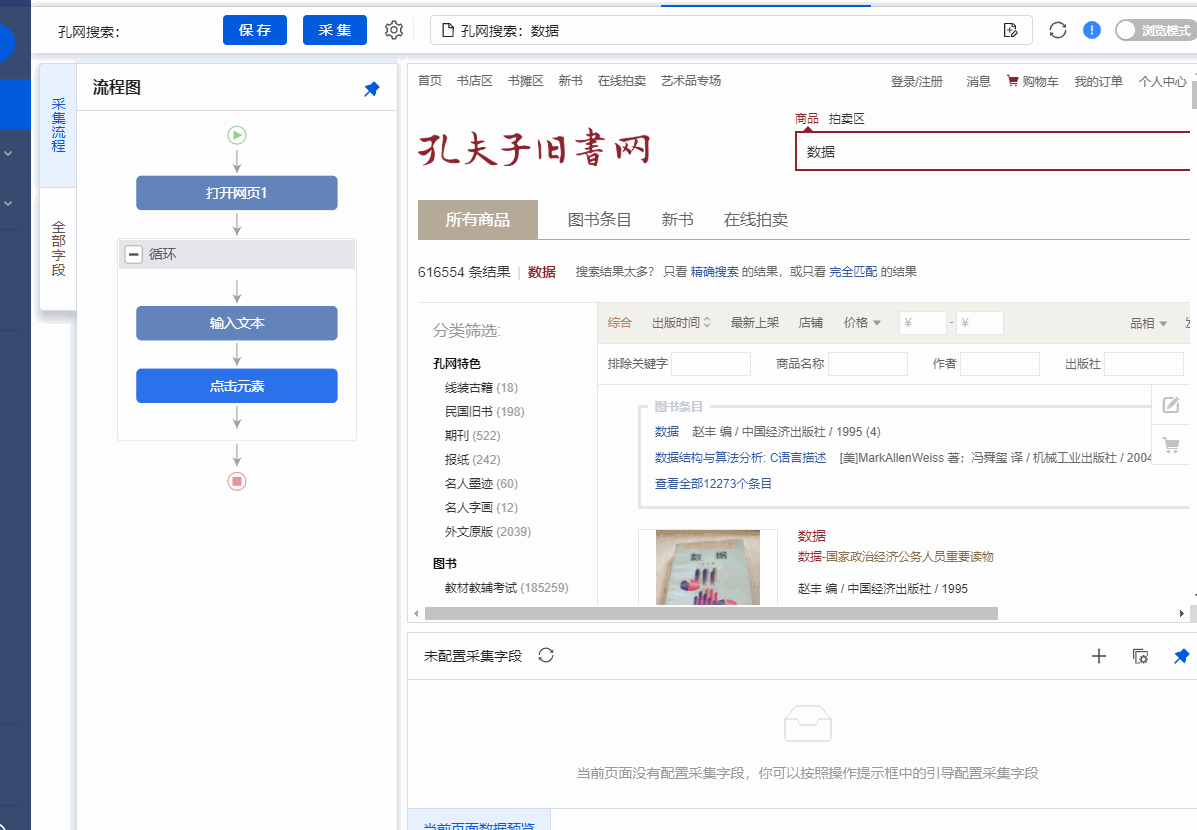Open 查看全部12273个条目 link
Viewport: 1197px width, 830px height.
pyautogui.click(x=713, y=483)
